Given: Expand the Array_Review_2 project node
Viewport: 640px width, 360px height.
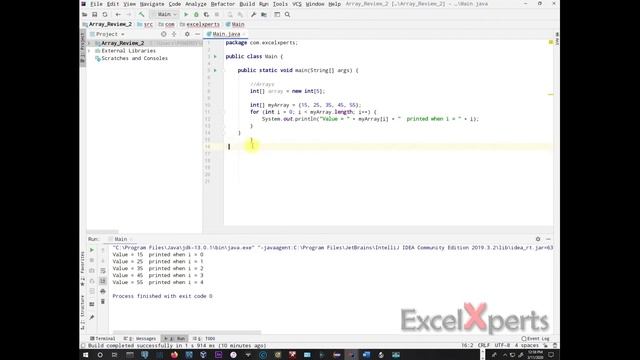Looking at the screenshot, I should [89, 43].
